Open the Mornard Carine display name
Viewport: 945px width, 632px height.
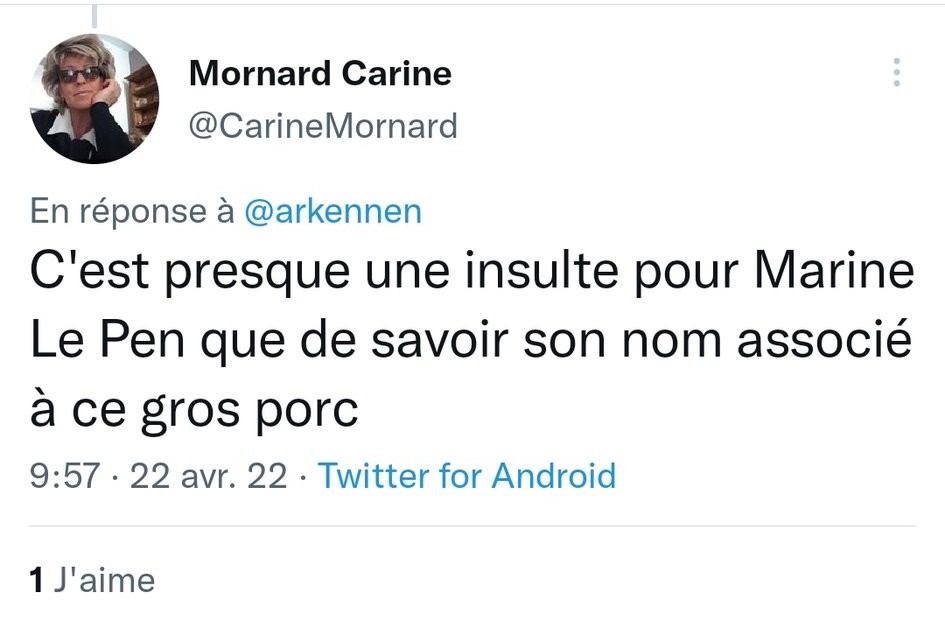pyautogui.click(x=320, y=73)
